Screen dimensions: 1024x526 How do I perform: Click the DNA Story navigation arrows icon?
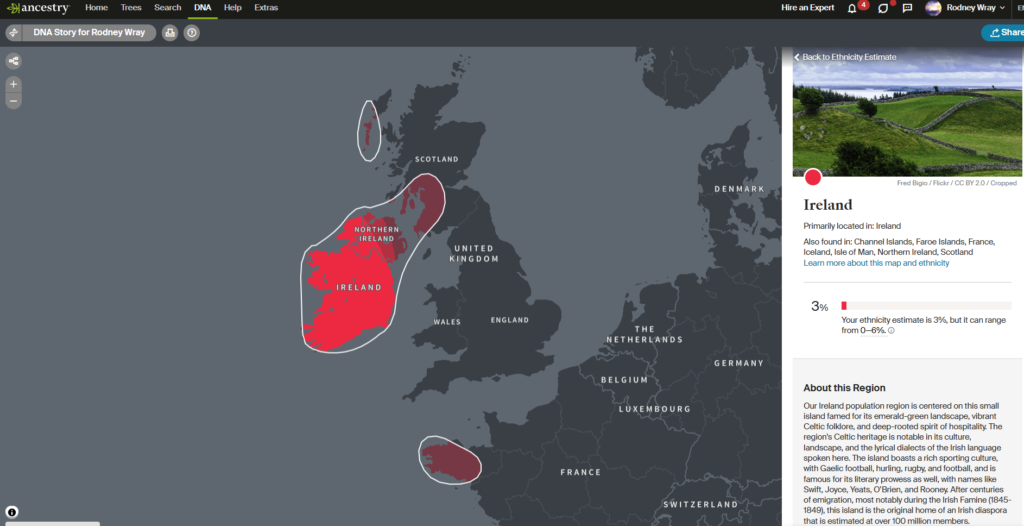[13, 33]
